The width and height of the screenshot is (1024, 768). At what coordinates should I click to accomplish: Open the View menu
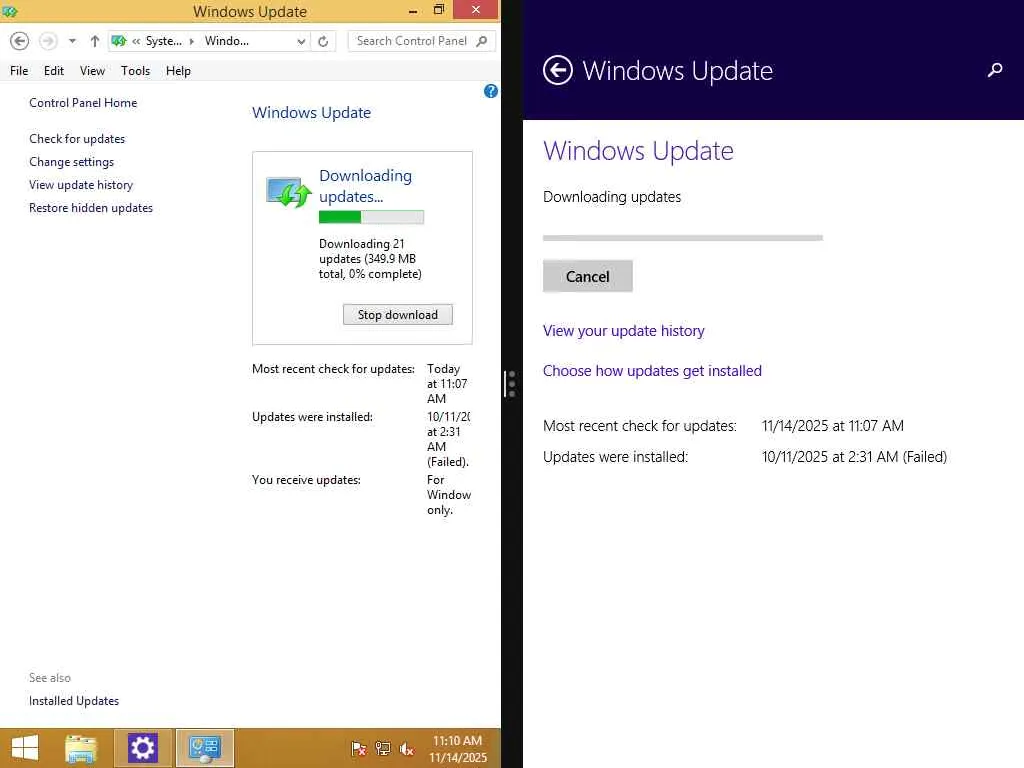point(92,71)
